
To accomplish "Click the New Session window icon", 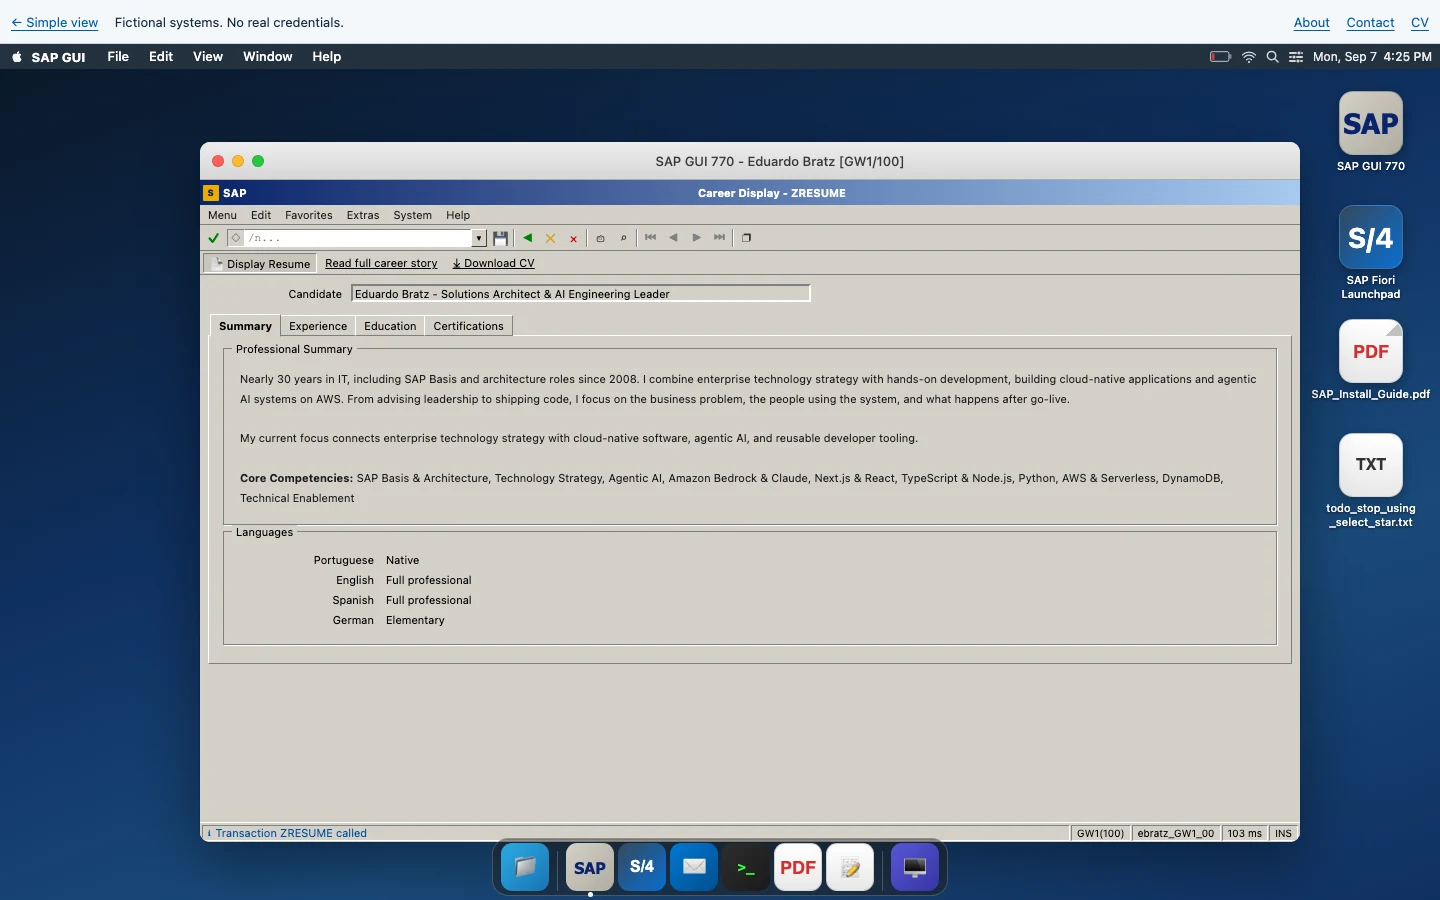I will click(746, 238).
